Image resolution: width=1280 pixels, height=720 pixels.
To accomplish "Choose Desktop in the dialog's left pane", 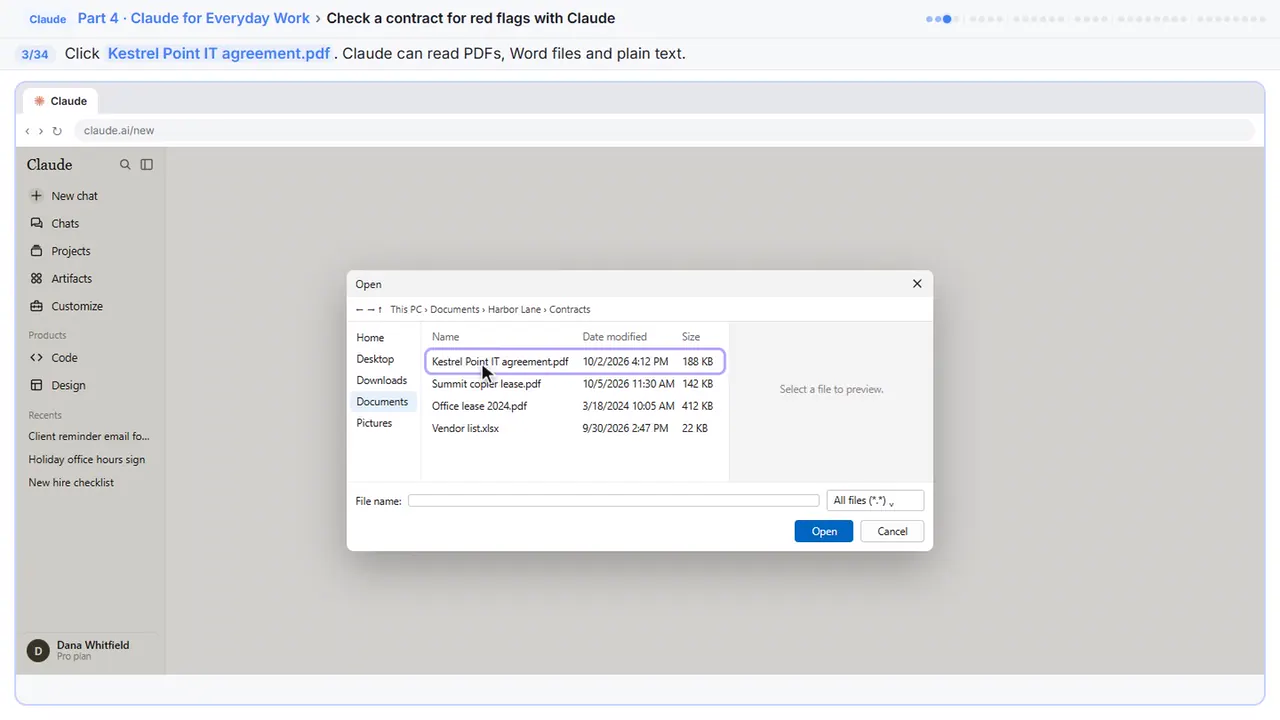I will coord(375,359).
